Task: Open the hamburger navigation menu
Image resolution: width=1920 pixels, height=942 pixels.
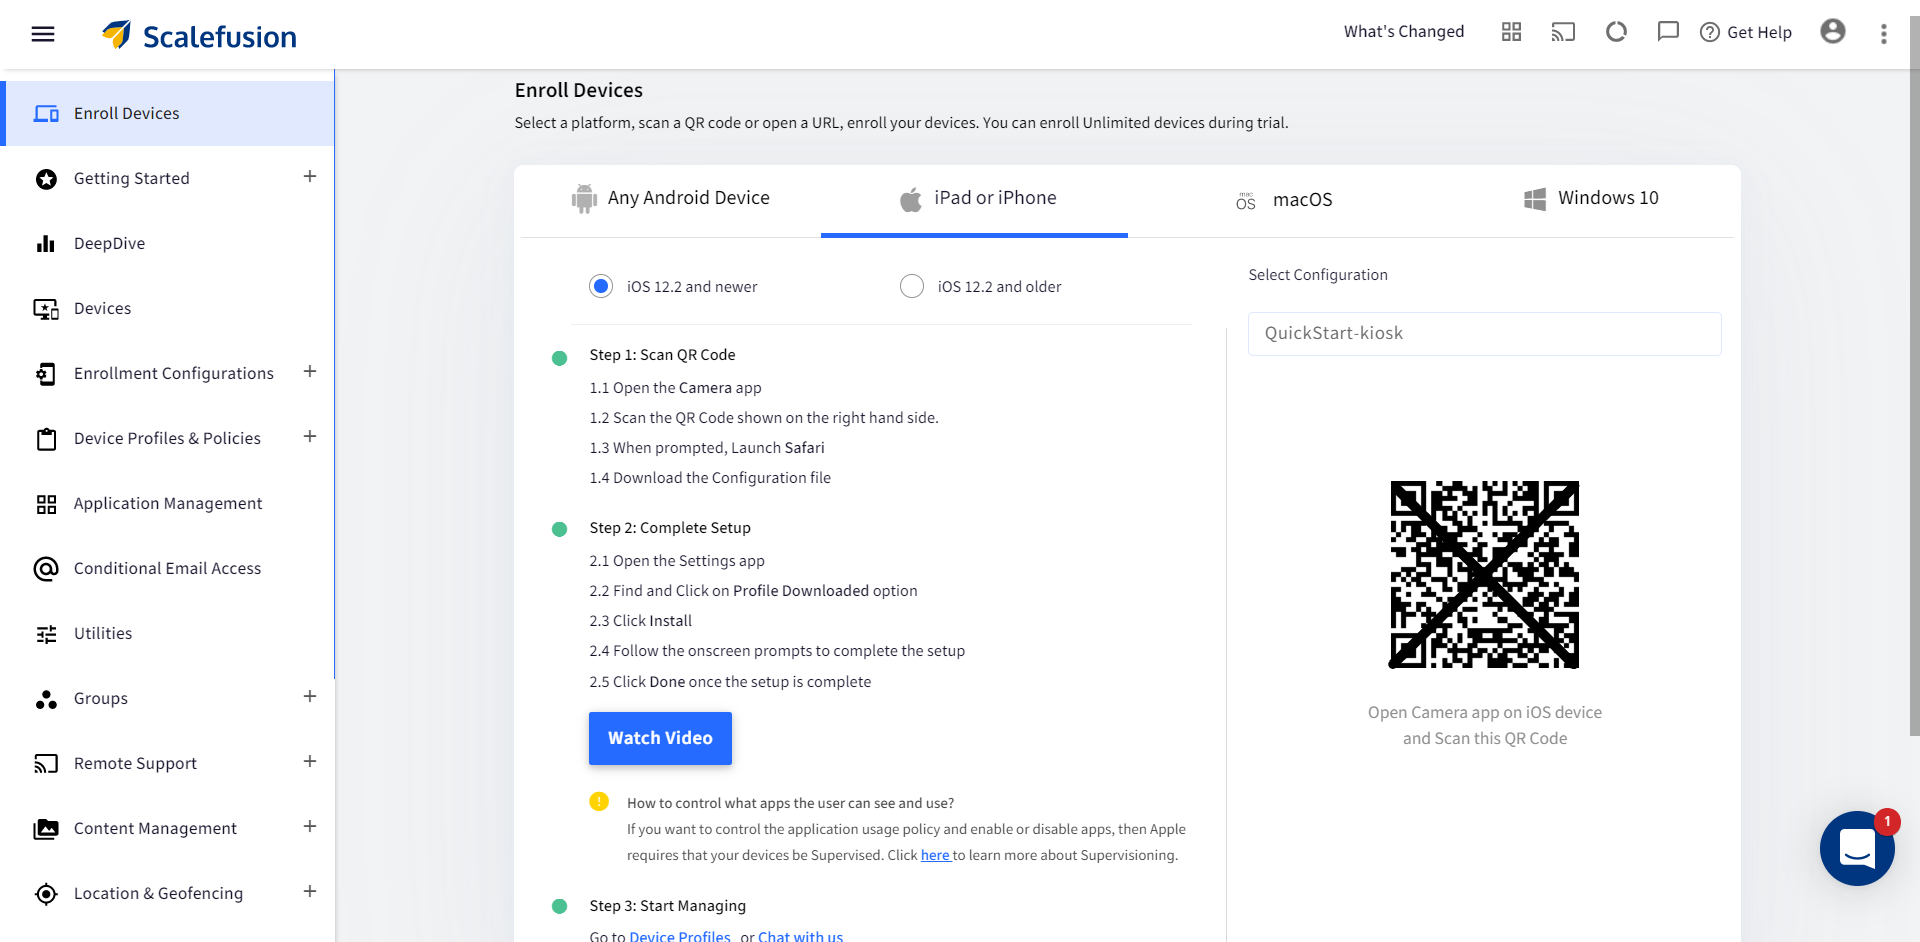Action: (43, 34)
